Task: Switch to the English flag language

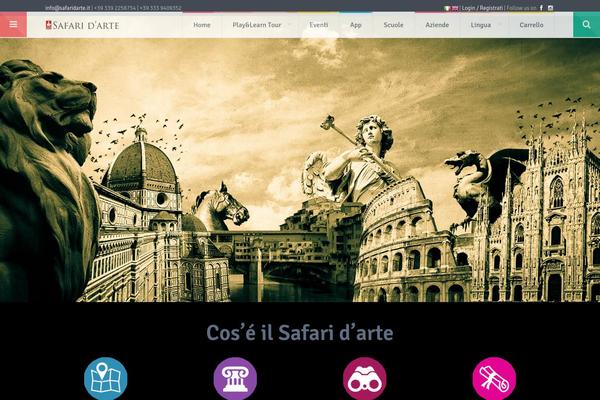Action: [455, 8]
